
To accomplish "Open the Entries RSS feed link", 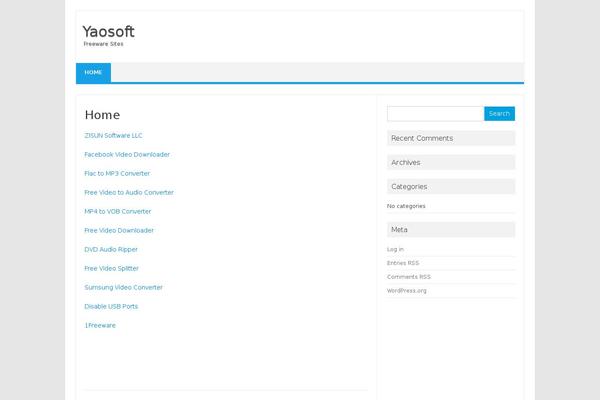I will point(403,263).
